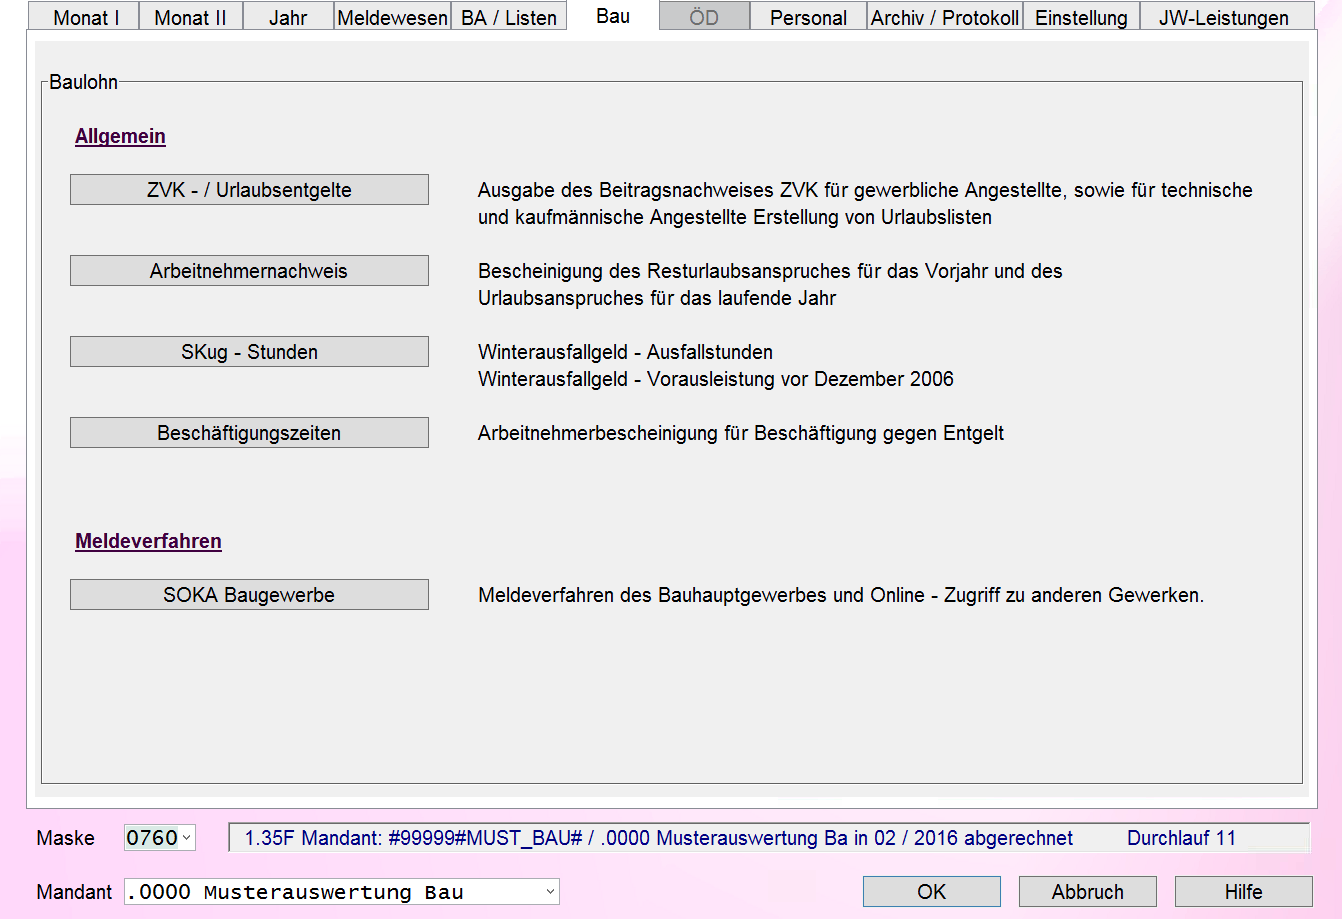The width and height of the screenshot is (1342, 919).
Task: Click the 'Baulohn' group label
Action: pyautogui.click(x=84, y=82)
